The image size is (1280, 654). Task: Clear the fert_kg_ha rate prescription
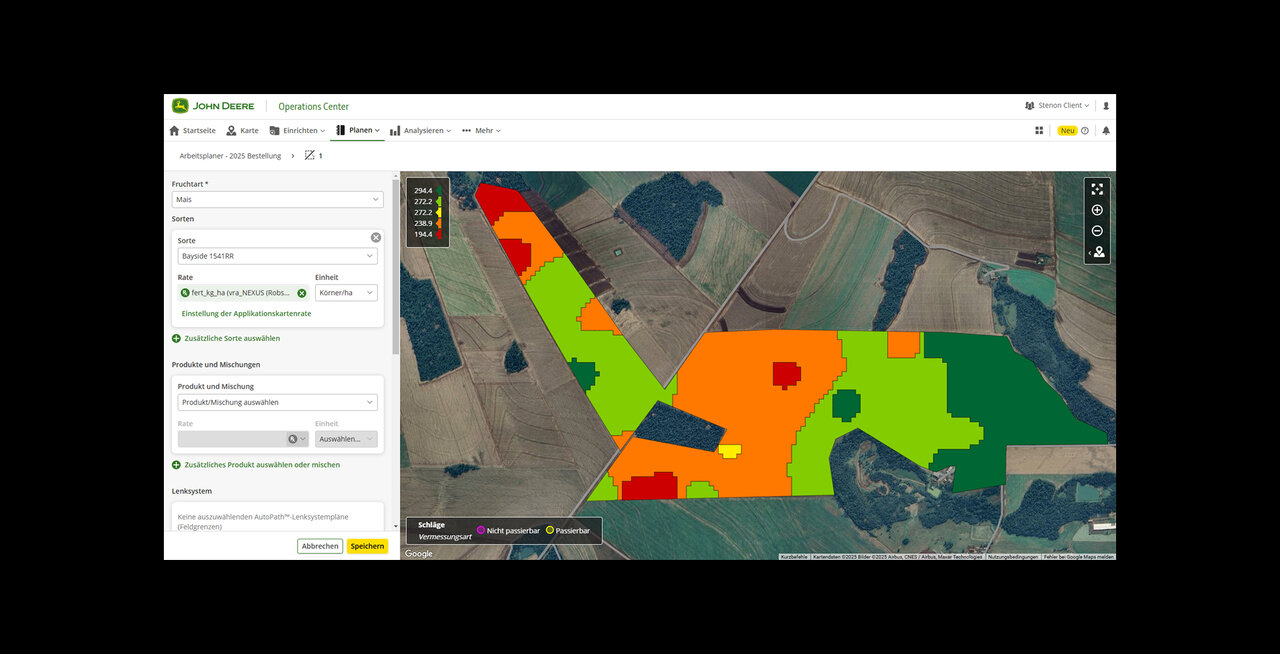(302, 293)
